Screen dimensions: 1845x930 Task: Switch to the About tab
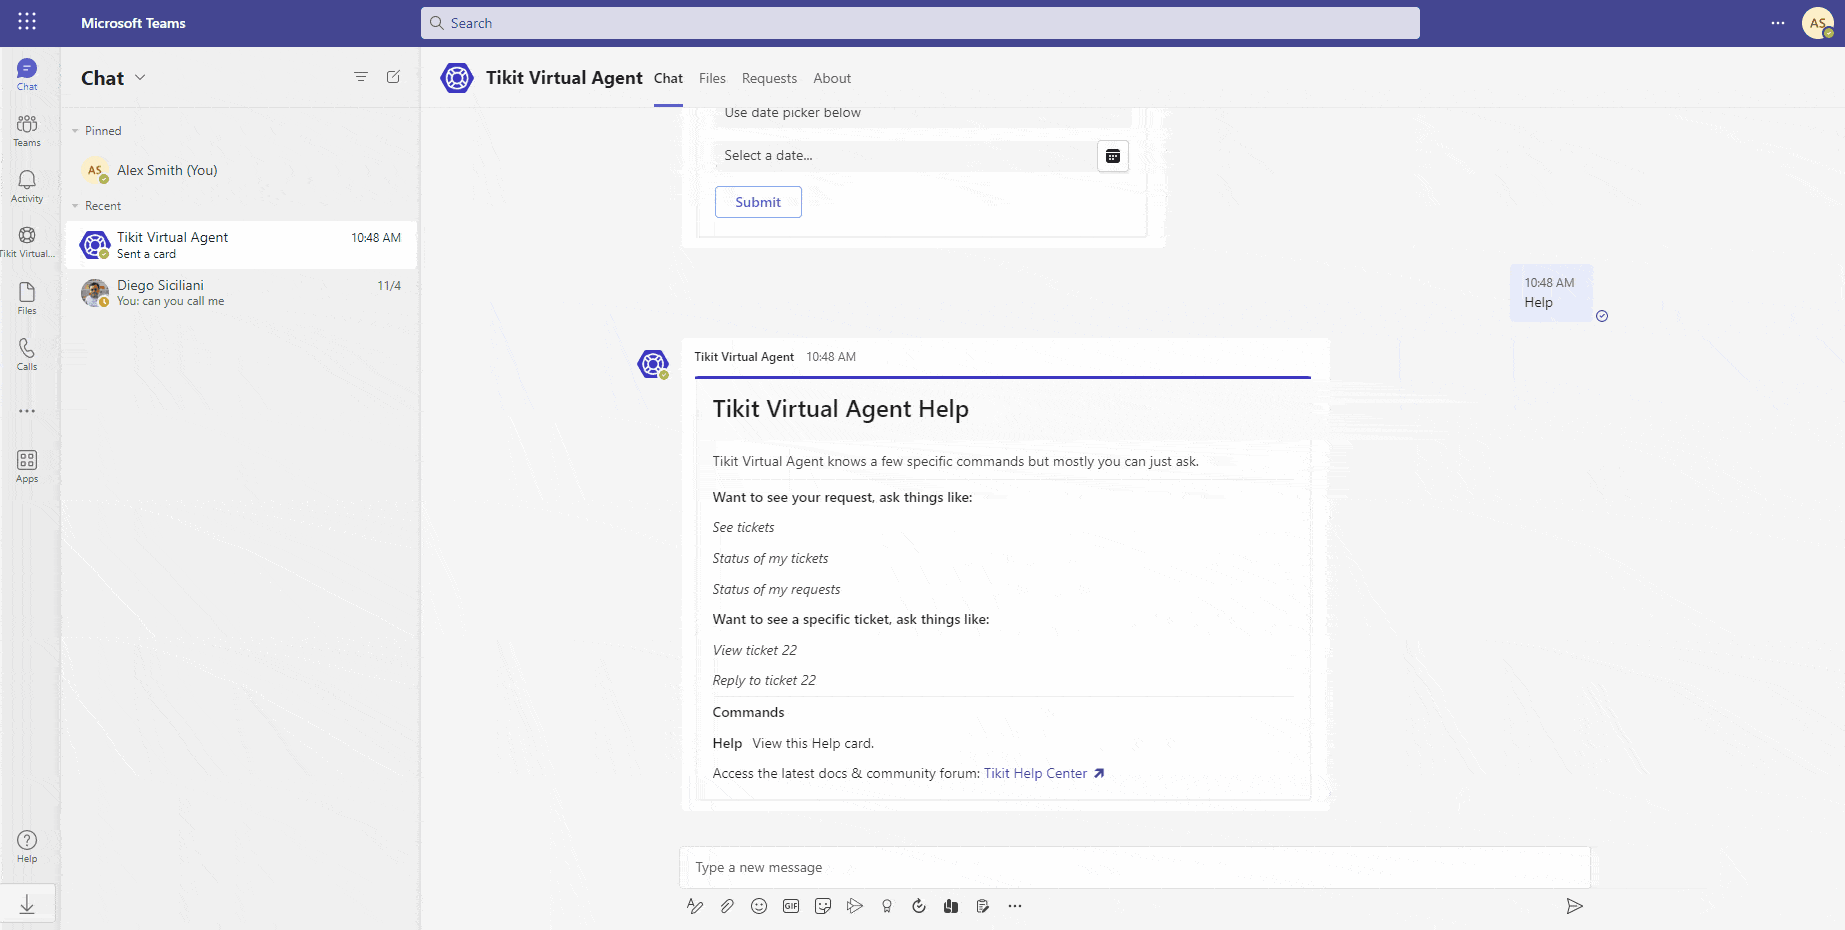click(x=832, y=78)
